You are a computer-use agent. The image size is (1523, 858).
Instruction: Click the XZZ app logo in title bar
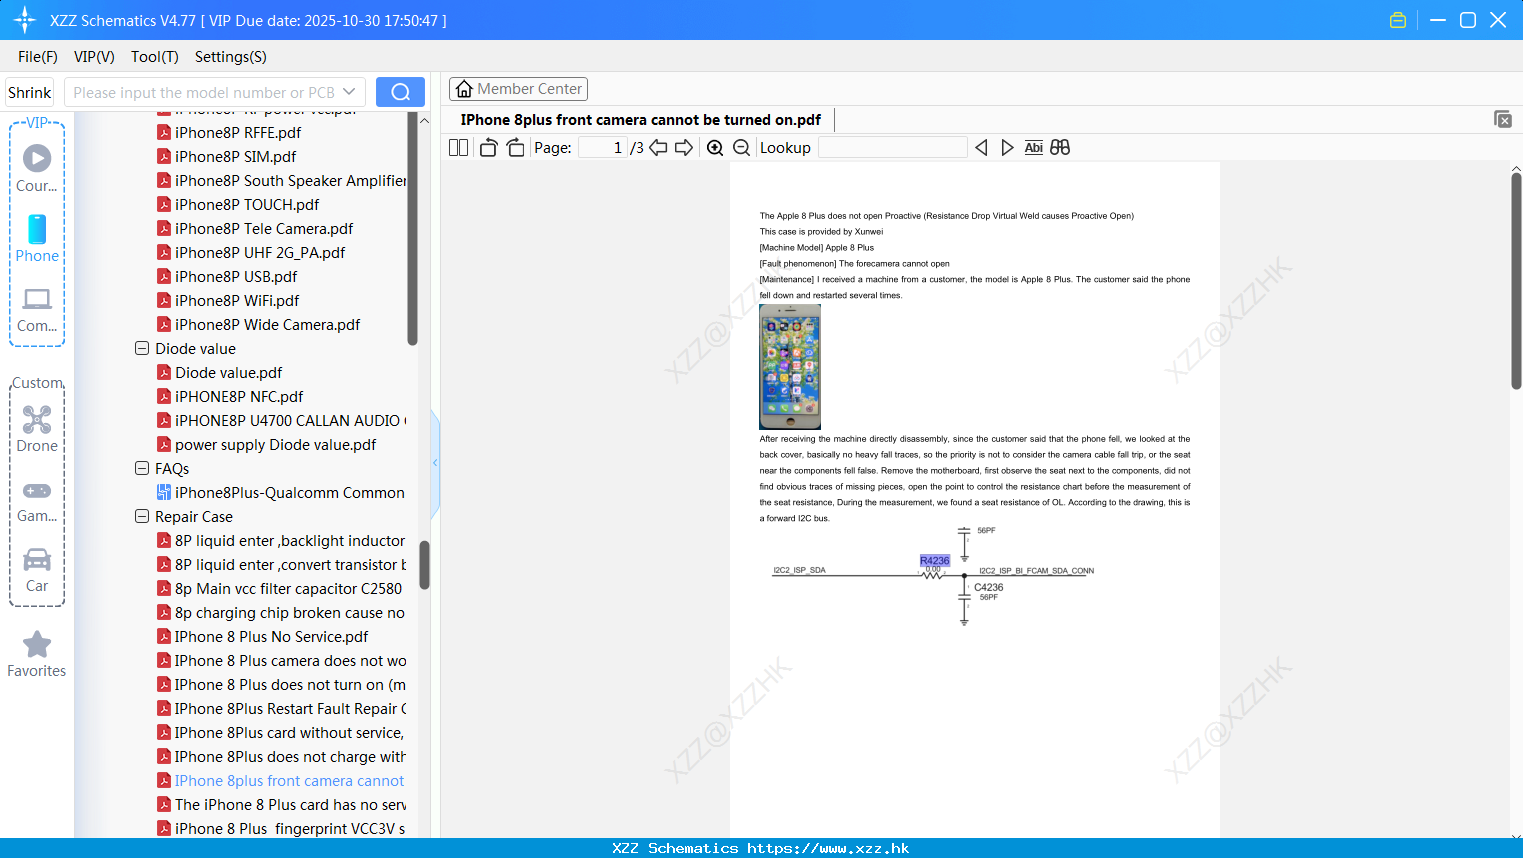pos(25,20)
